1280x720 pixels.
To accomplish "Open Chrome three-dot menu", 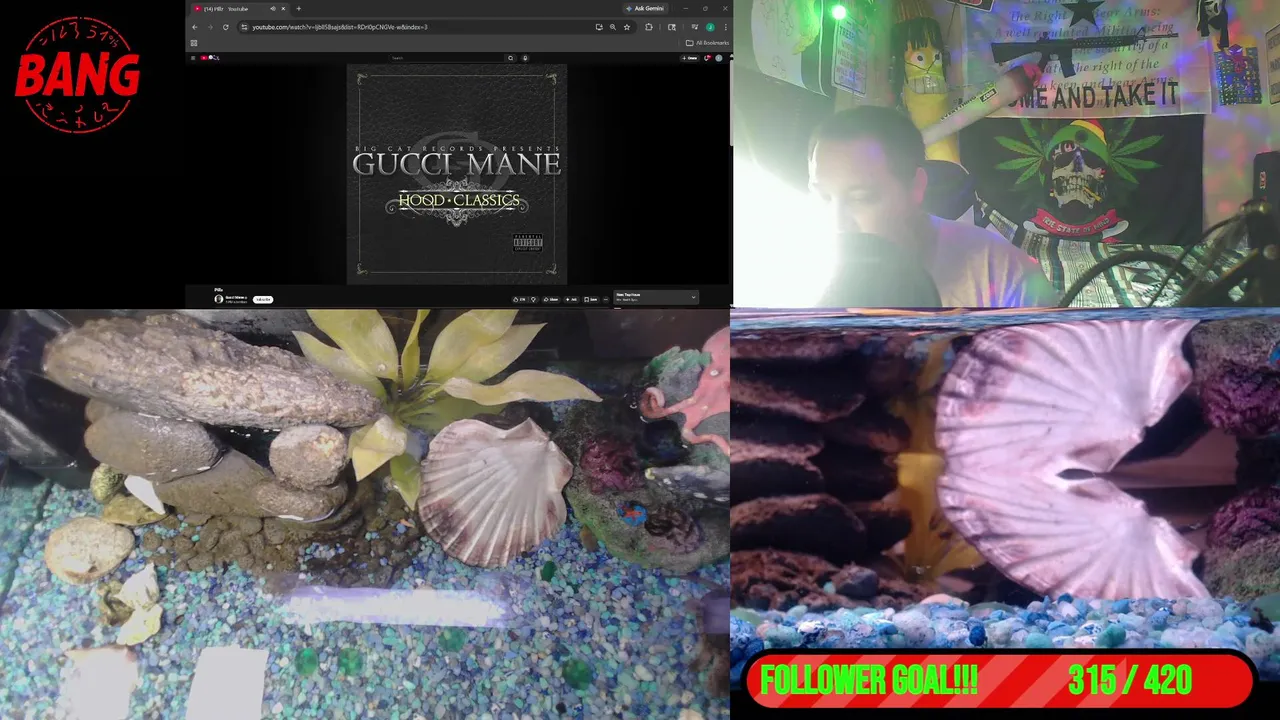I will click(x=725, y=27).
